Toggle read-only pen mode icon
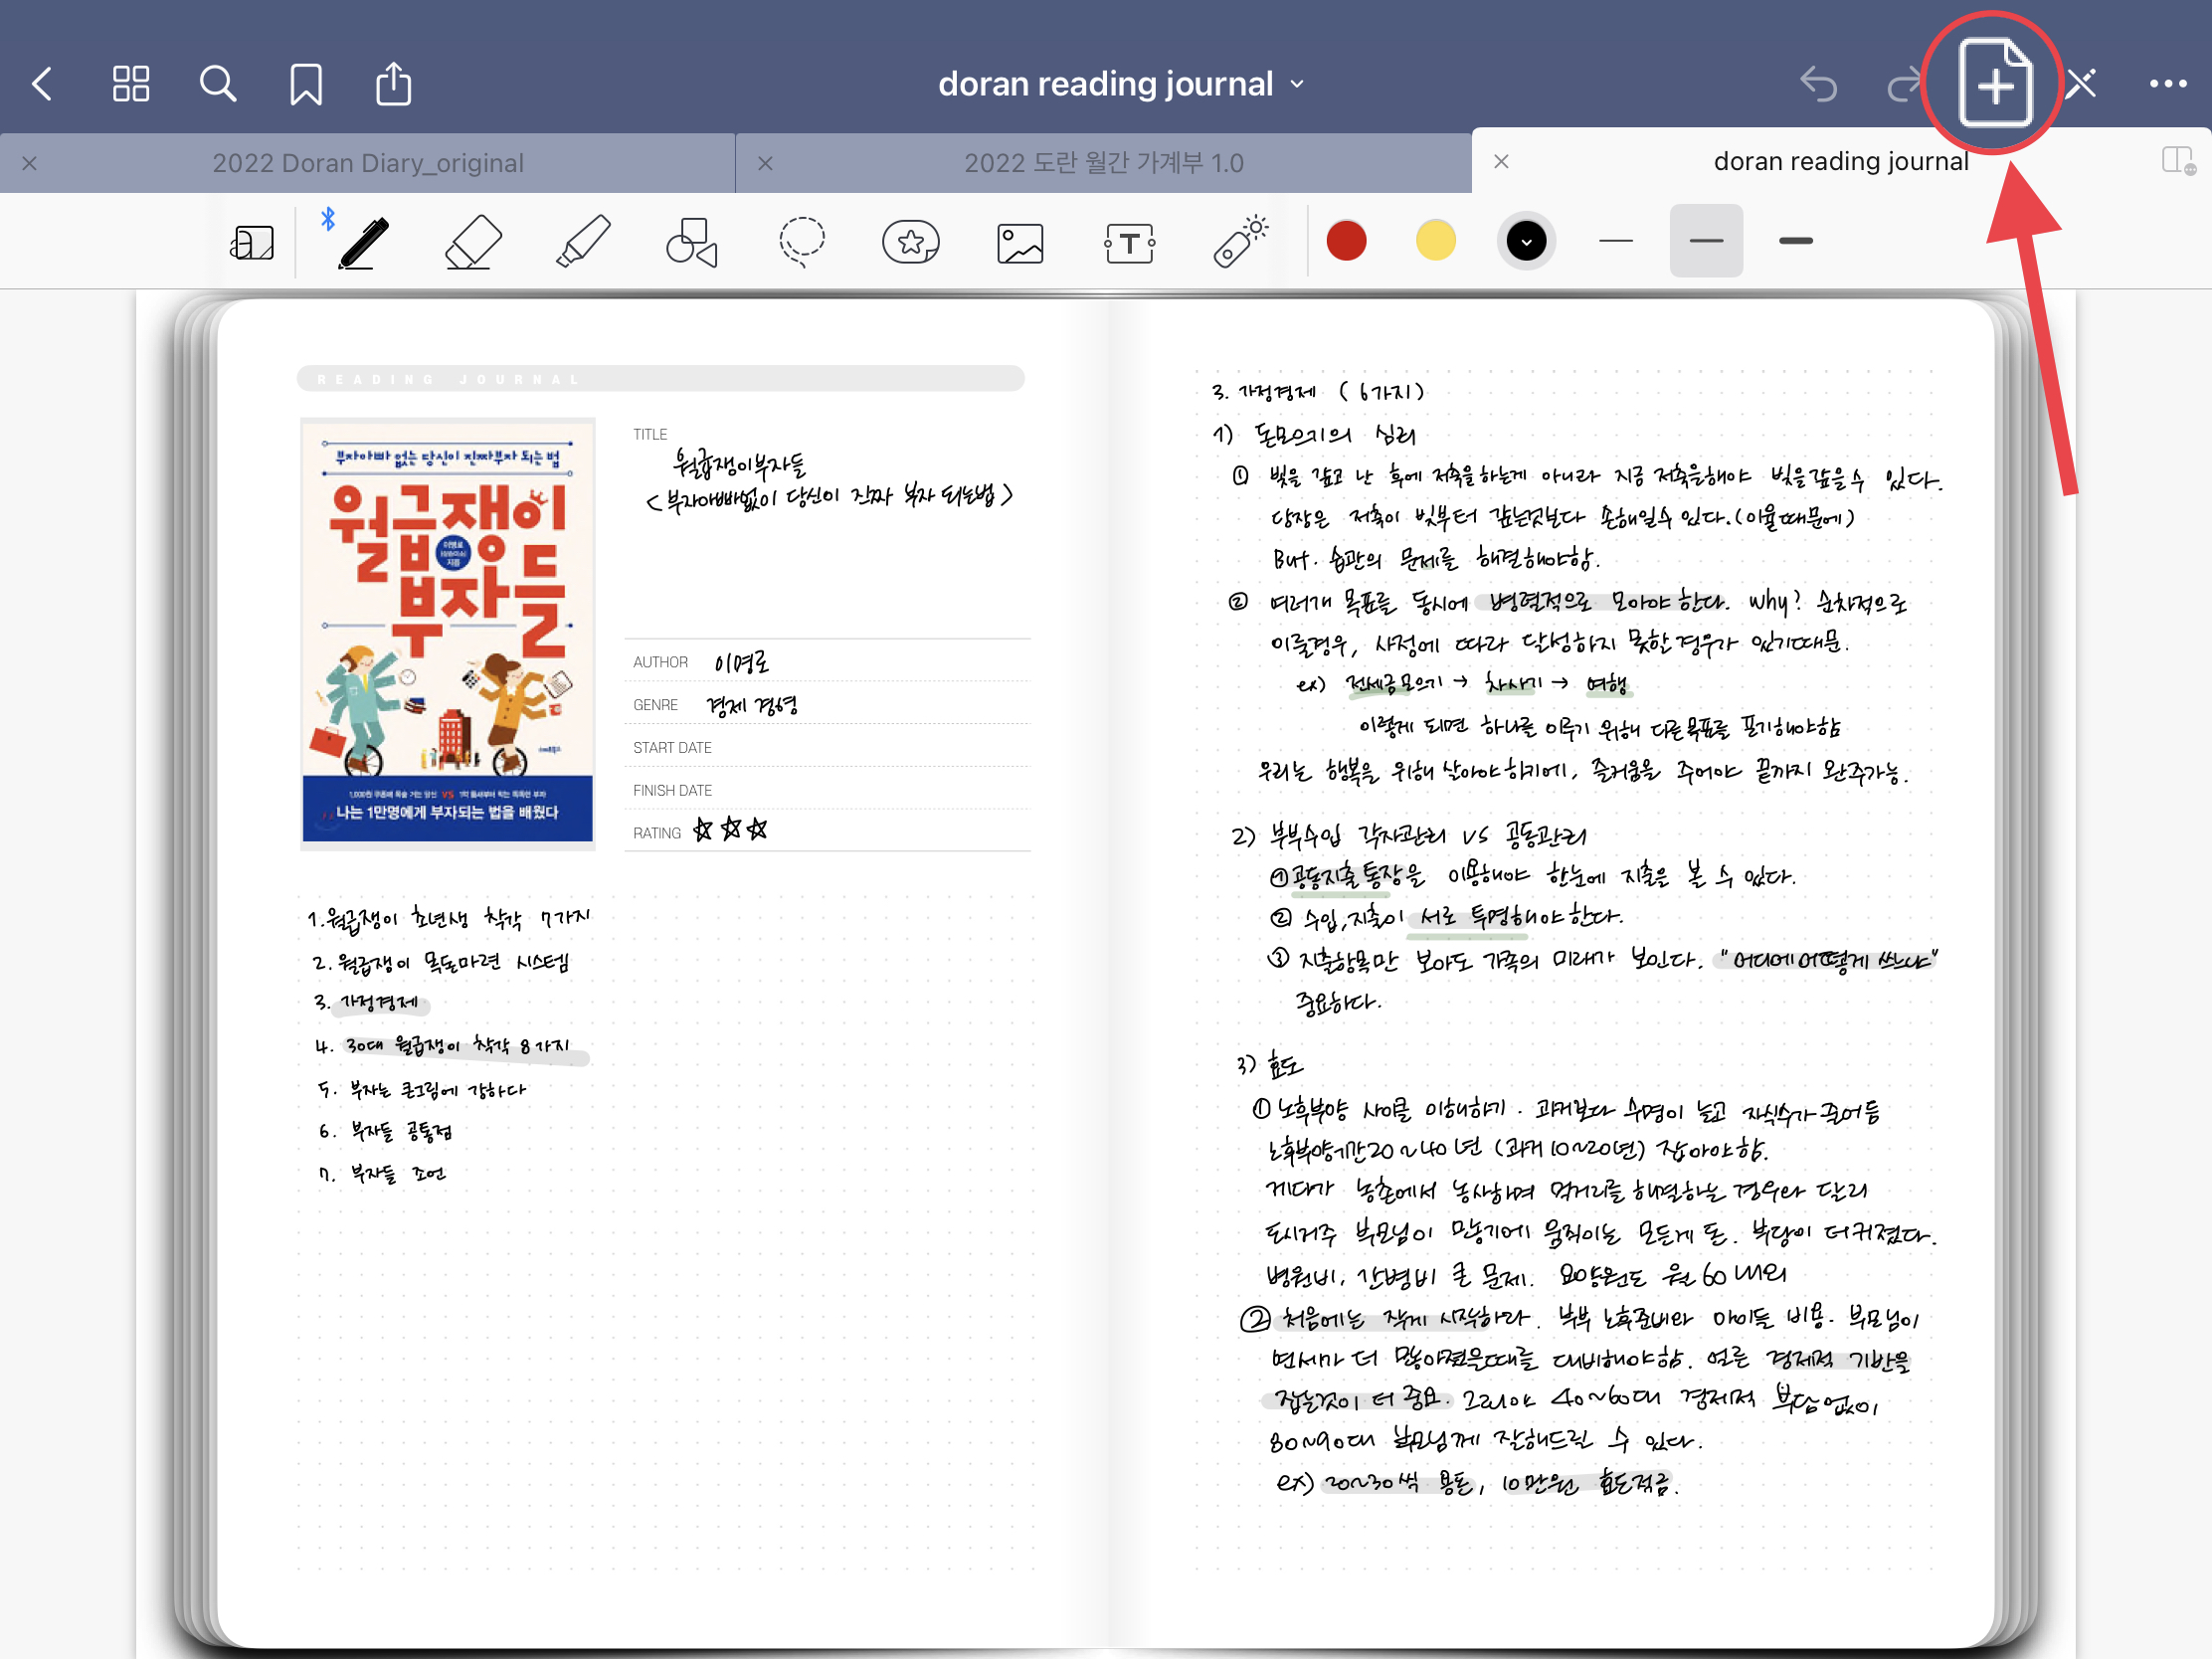Screen dimensions: 2212x1659 (2082, 84)
